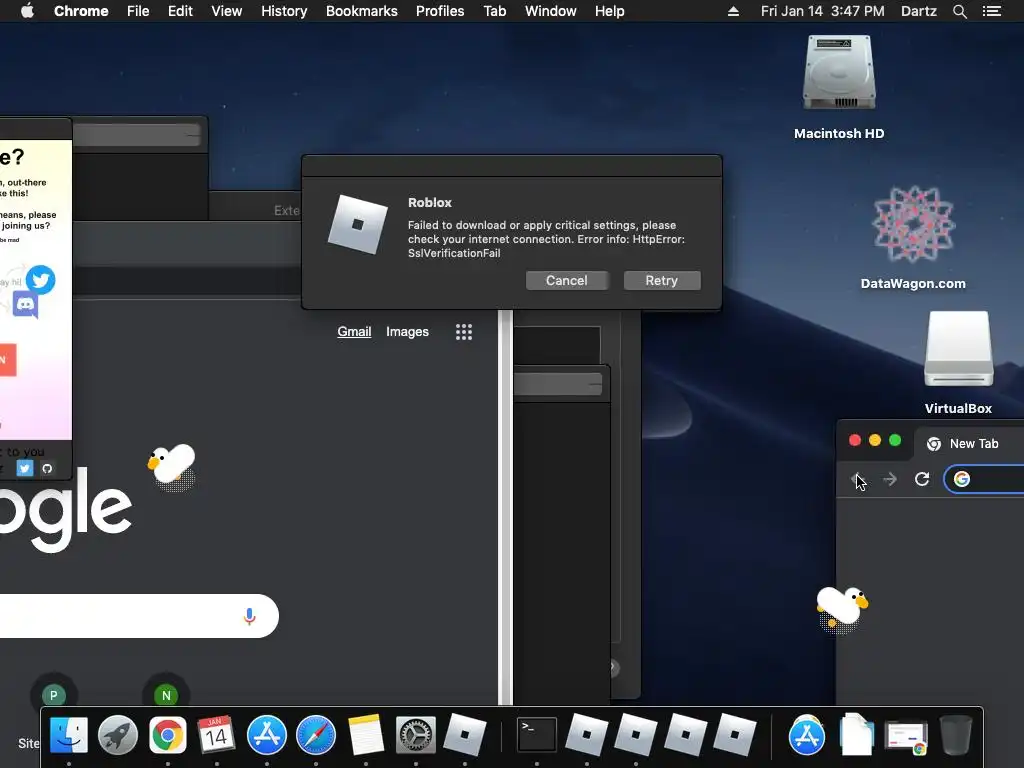Open shortcut tile labeled N
The width and height of the screenshot is (1024, 768).
(166, 696)
